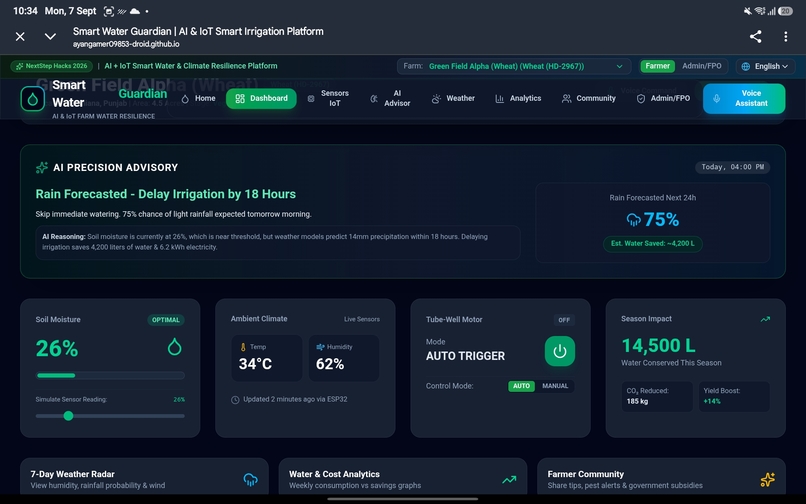Click the 62% humidity reading
The image size is (806, 504).
[329, 364]
